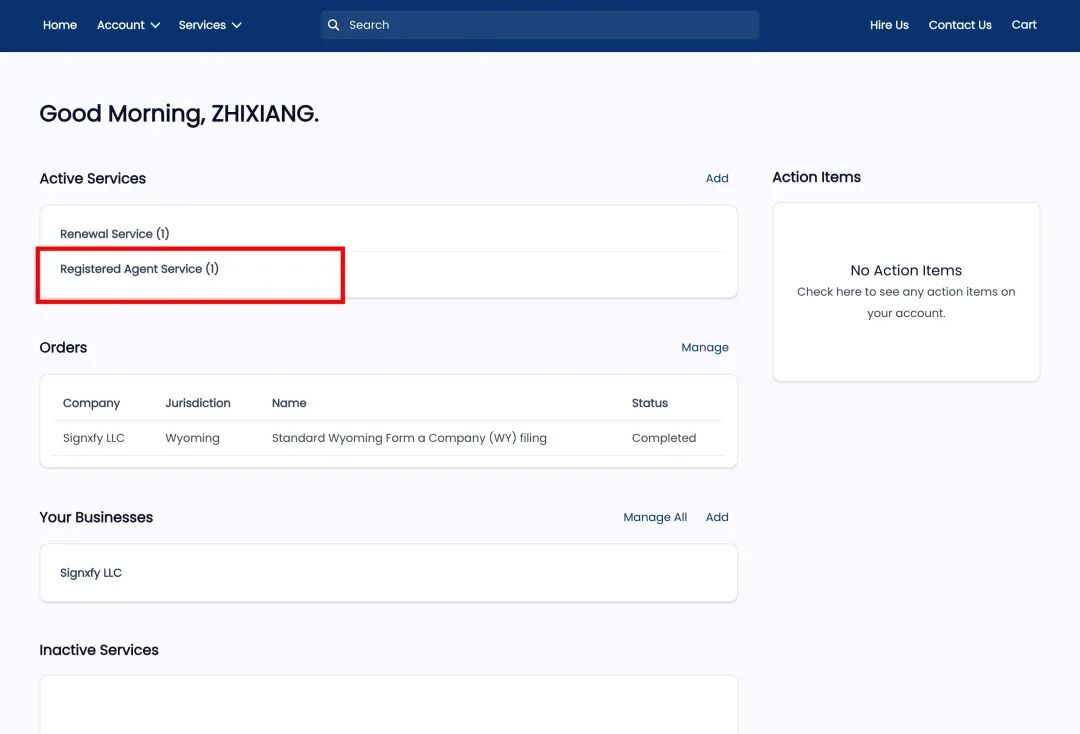Click Add next to Active Services
The image size is (1080, 734).
[717, 179]
